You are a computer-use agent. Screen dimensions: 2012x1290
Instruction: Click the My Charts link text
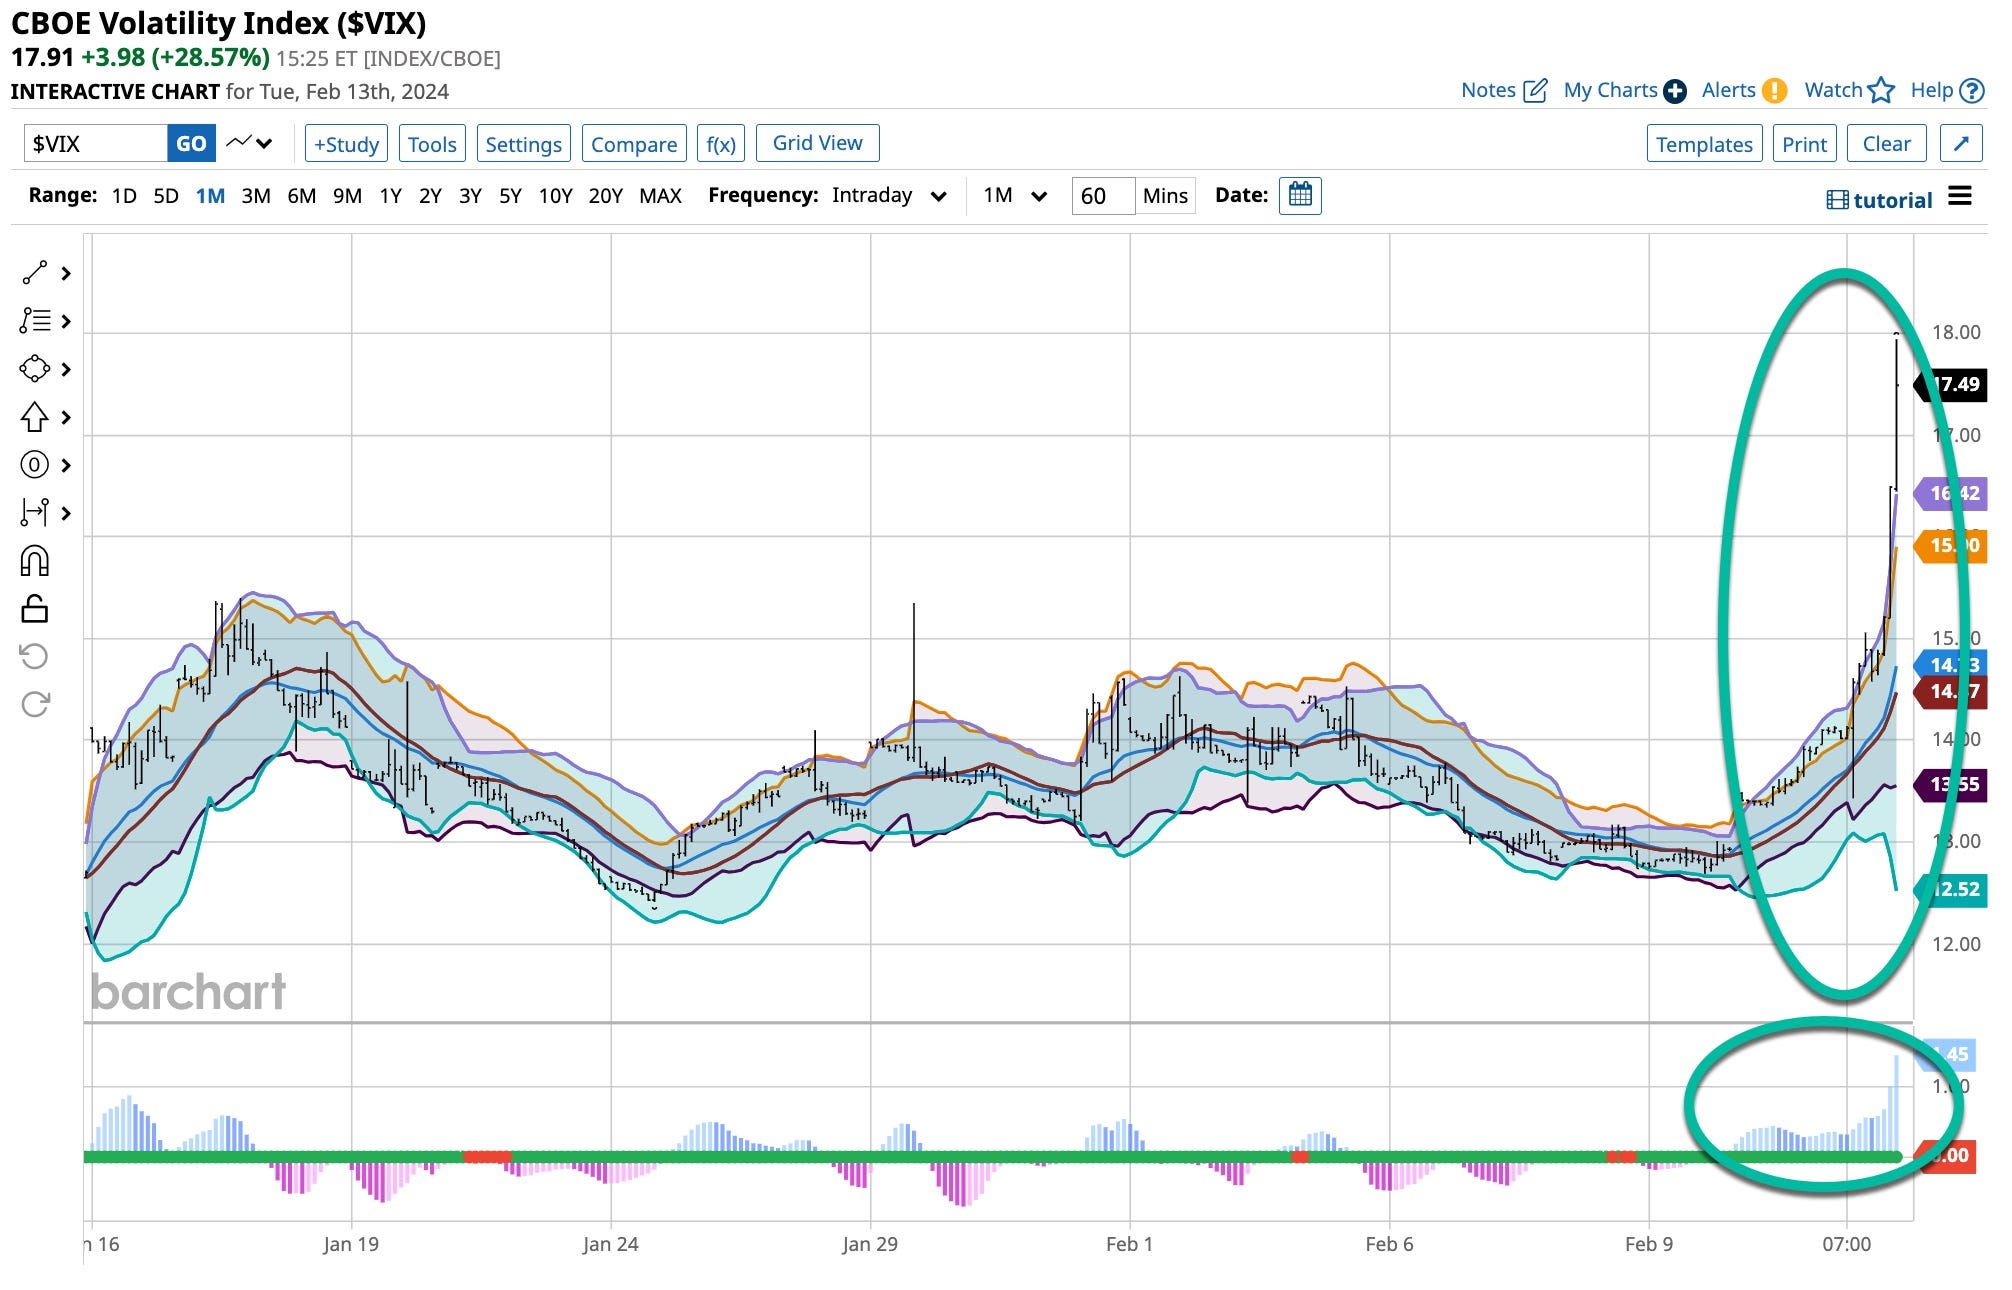click(1610, 90)
